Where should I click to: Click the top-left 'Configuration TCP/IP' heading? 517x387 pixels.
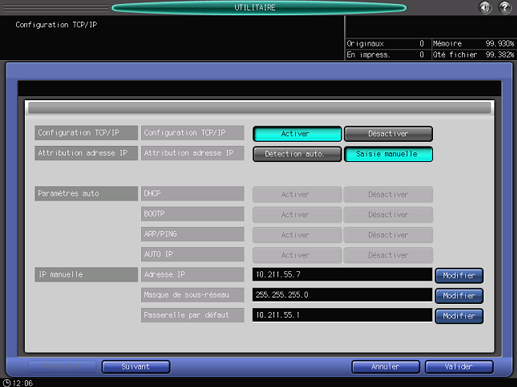pyautogui.click(x=56, y=25)
